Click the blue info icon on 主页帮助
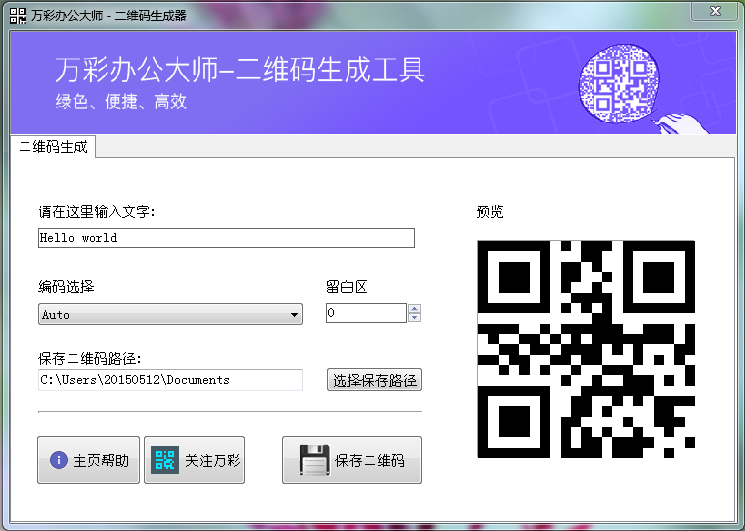The image size is (745, 531). click(x=59, y=460)
